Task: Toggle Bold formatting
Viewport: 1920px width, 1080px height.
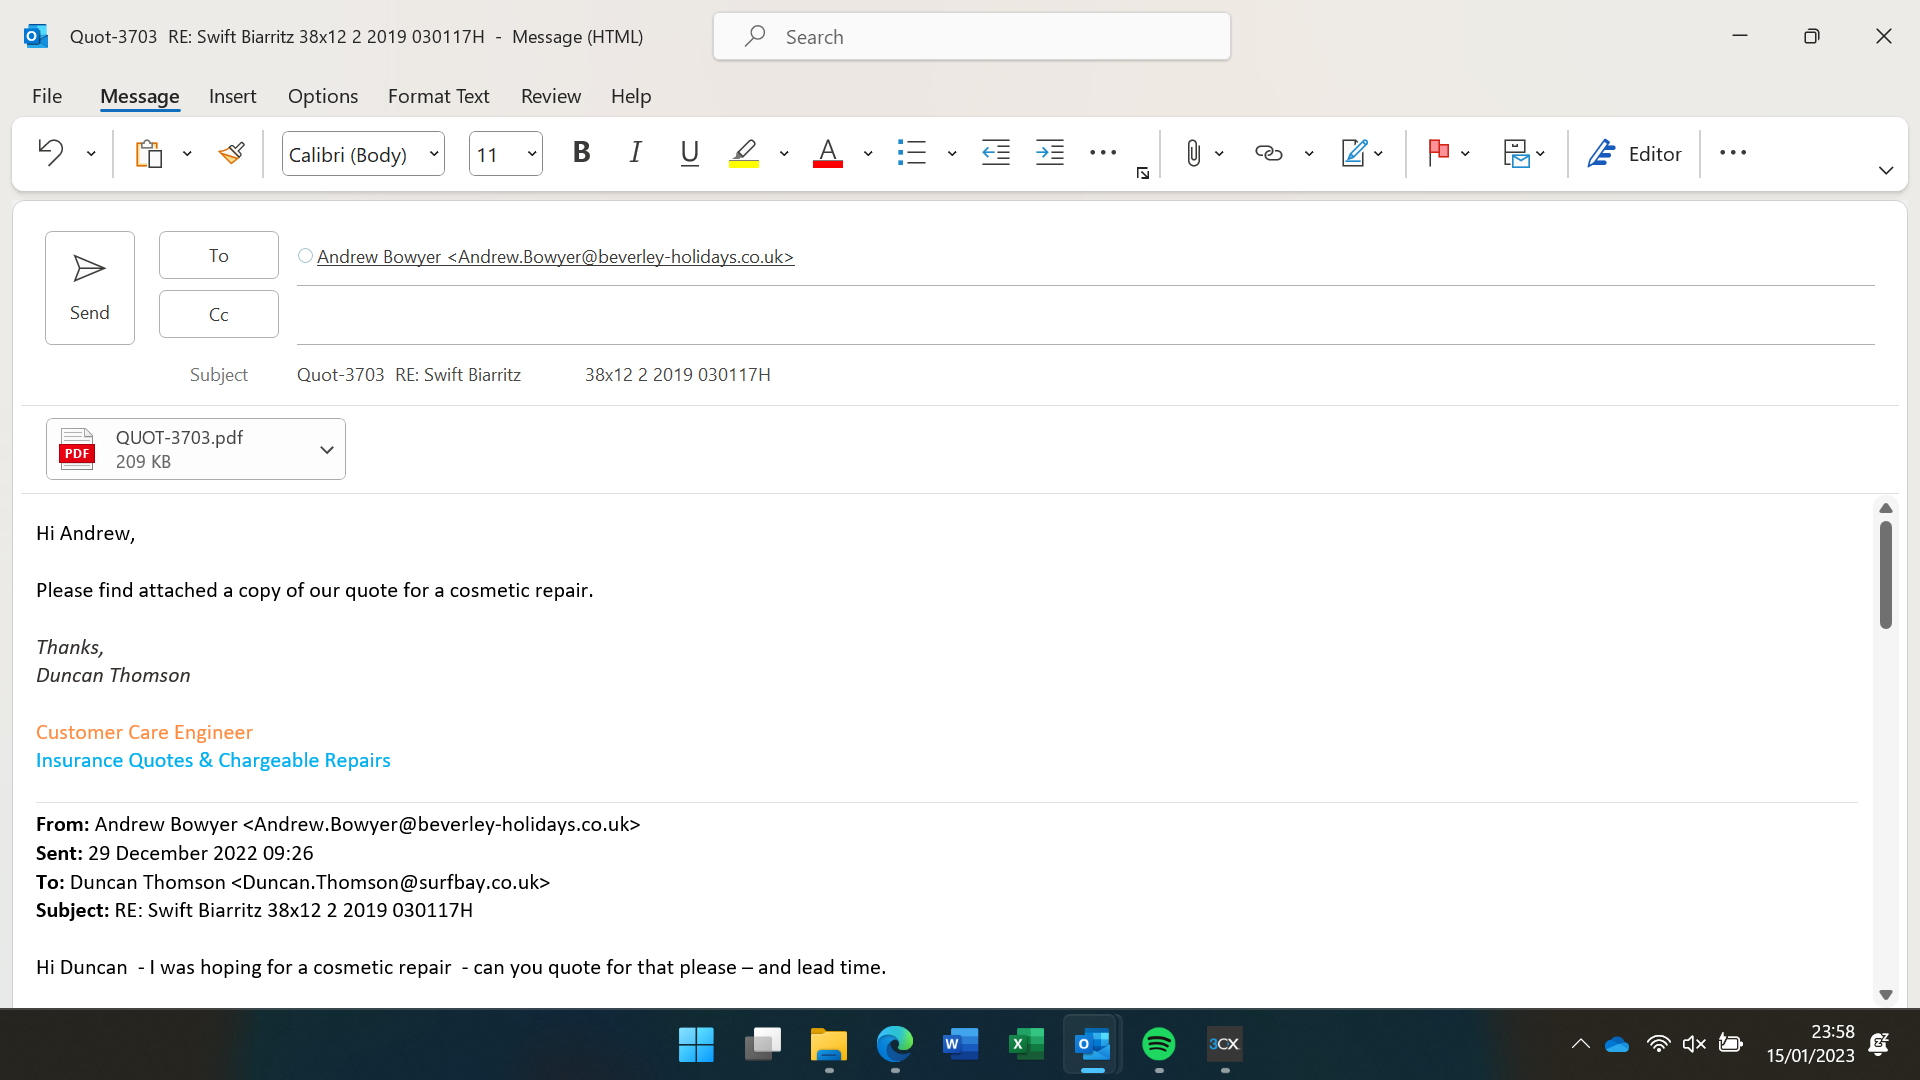Action: coord(581,153)
